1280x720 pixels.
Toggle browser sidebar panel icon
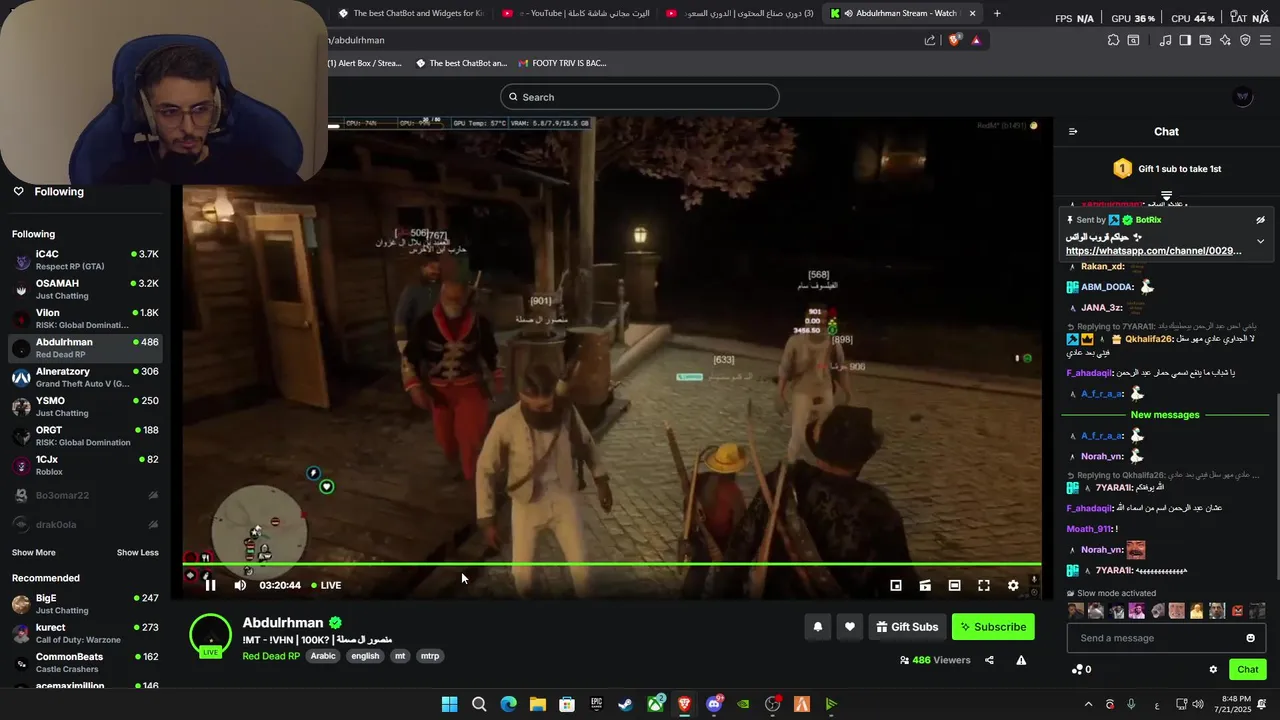coord(1185,40)
